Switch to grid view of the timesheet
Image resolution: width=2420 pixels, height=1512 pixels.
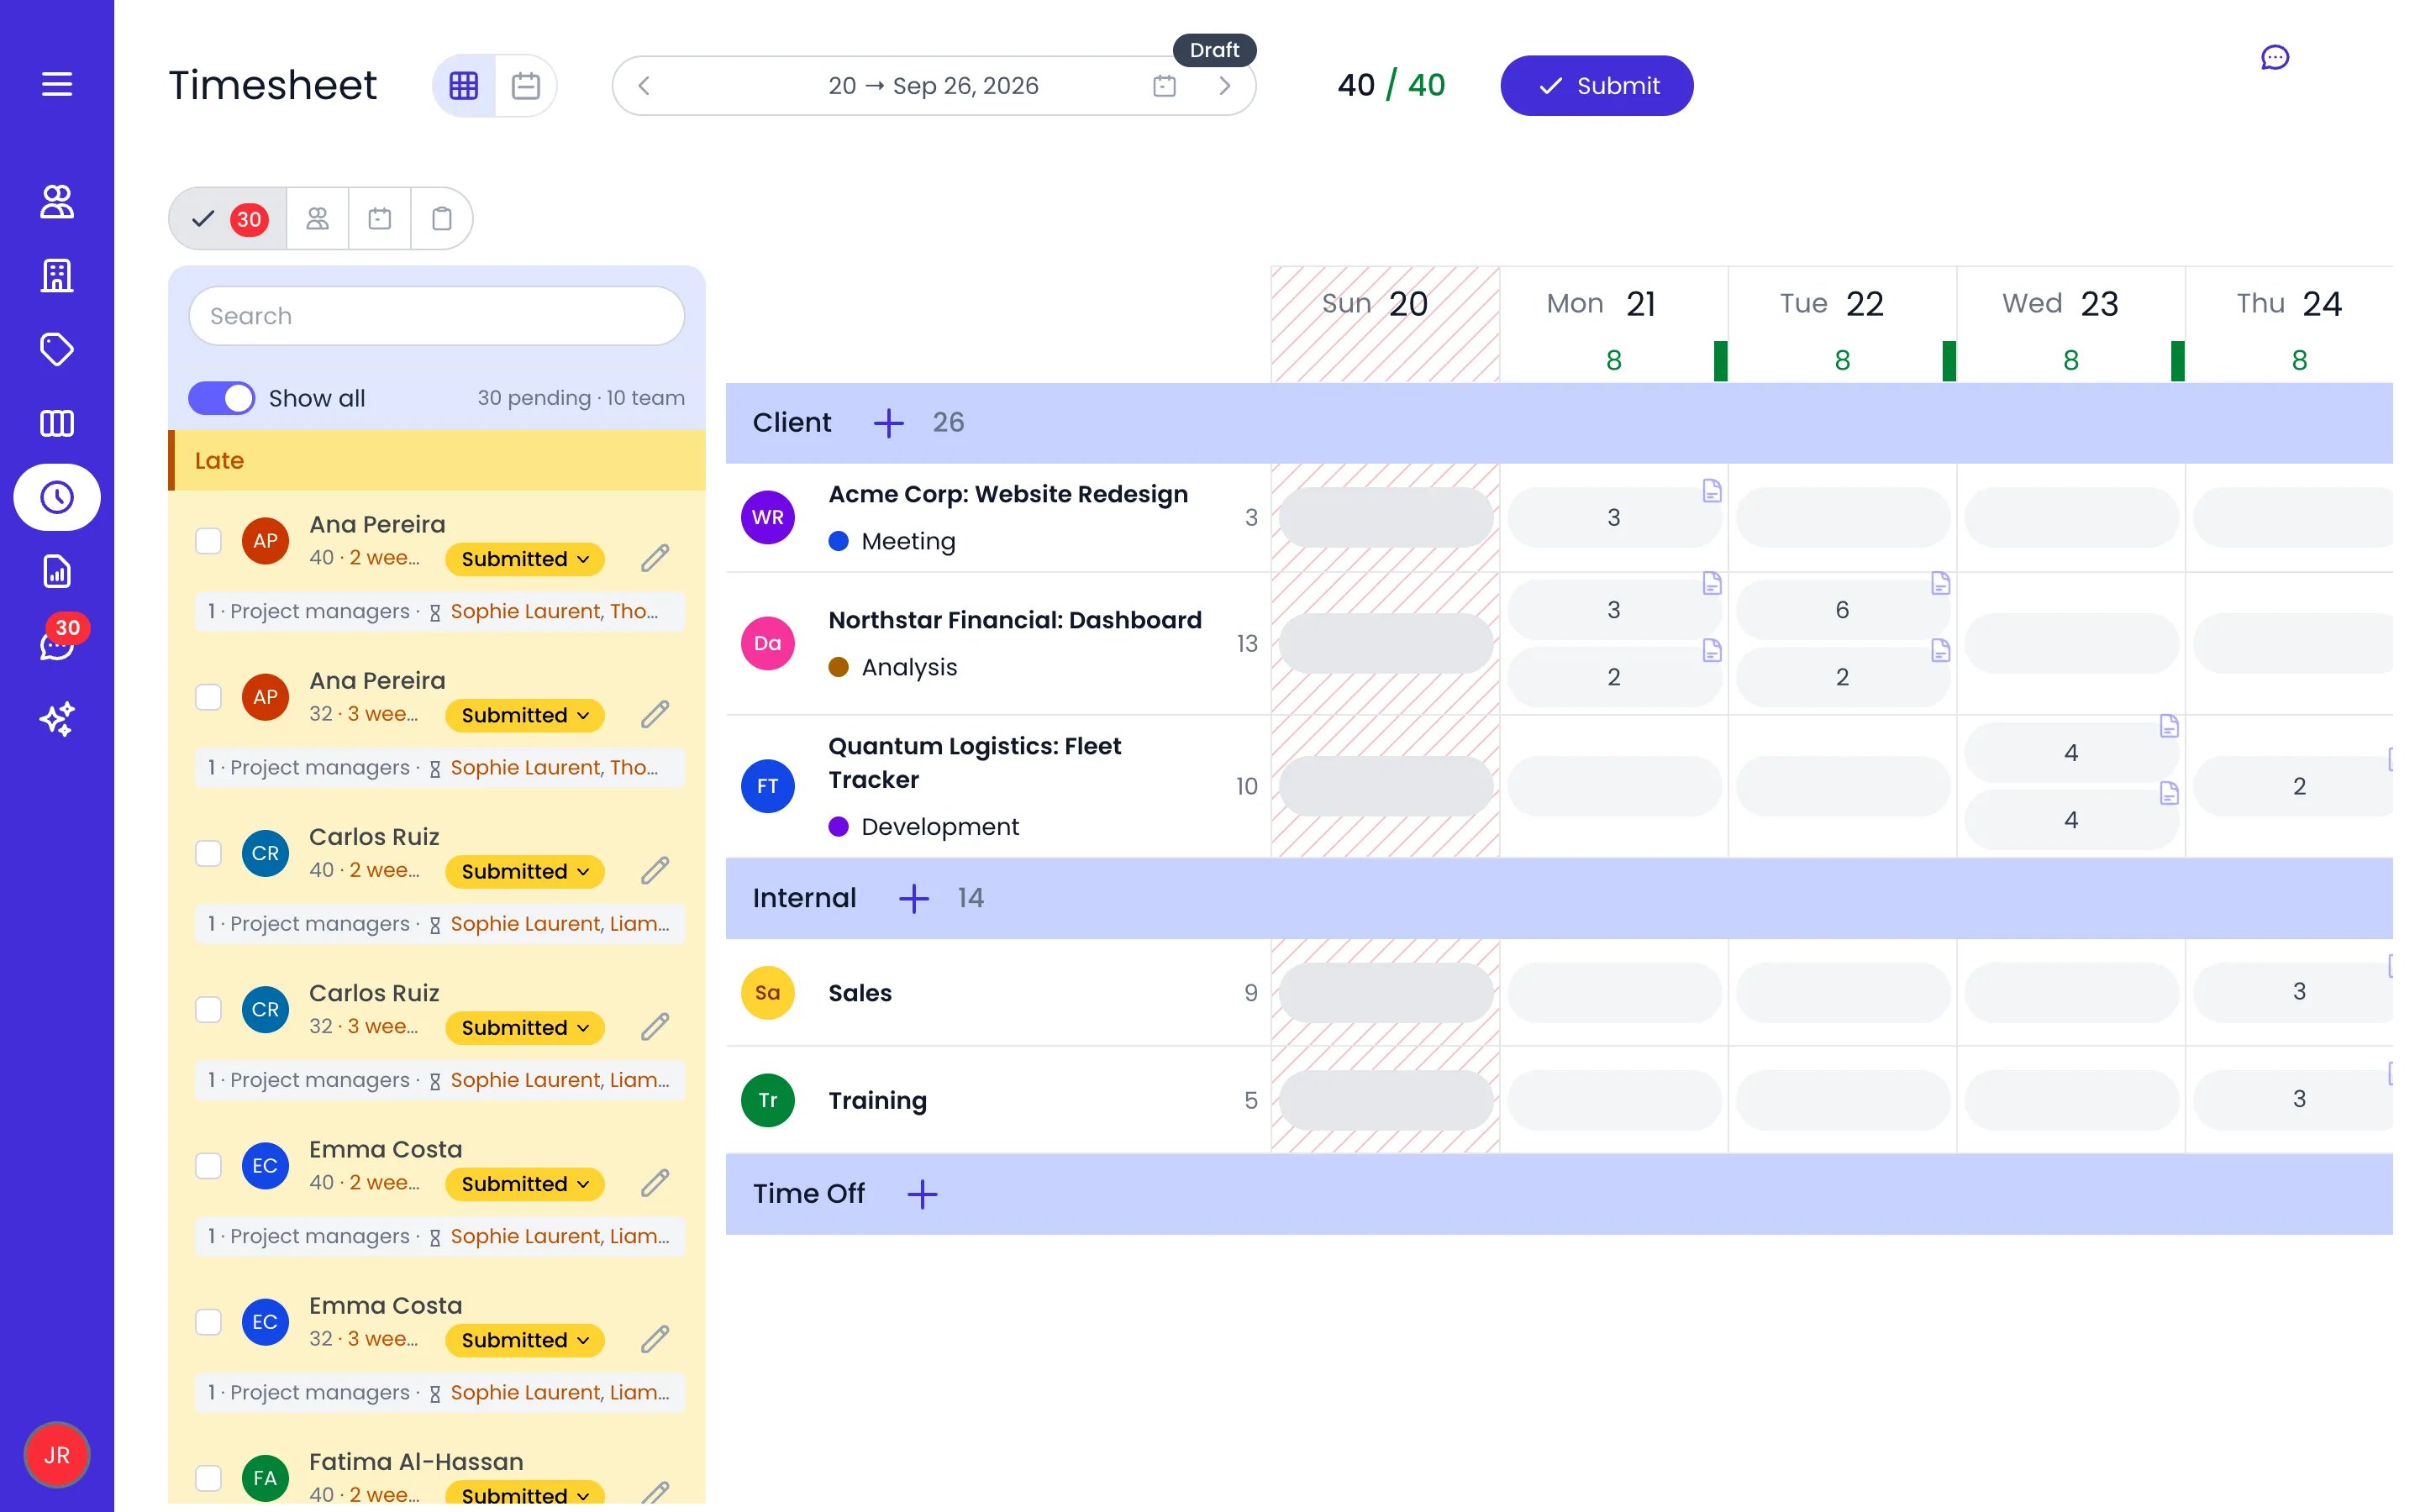tap(464, 86)
